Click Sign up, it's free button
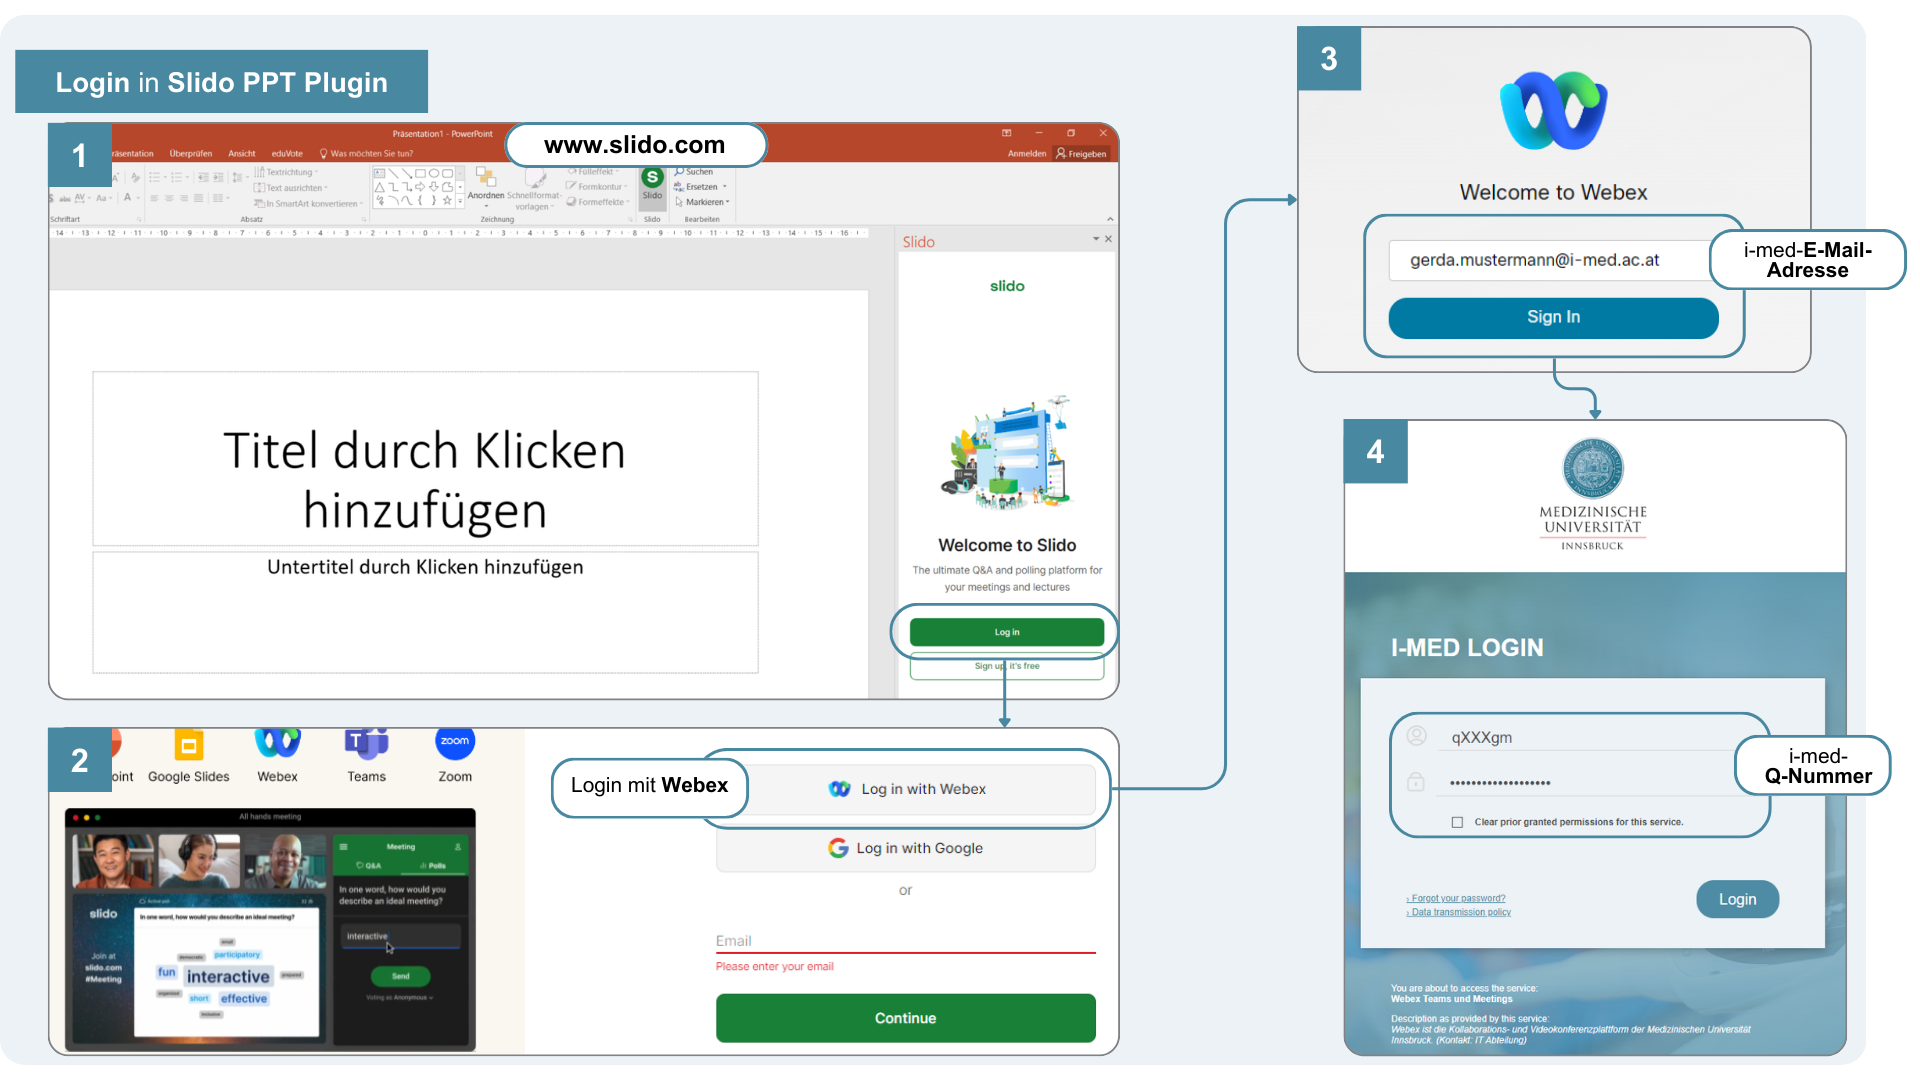This screenshot has width=1920, height=1080. click(x=1007, y=666)
